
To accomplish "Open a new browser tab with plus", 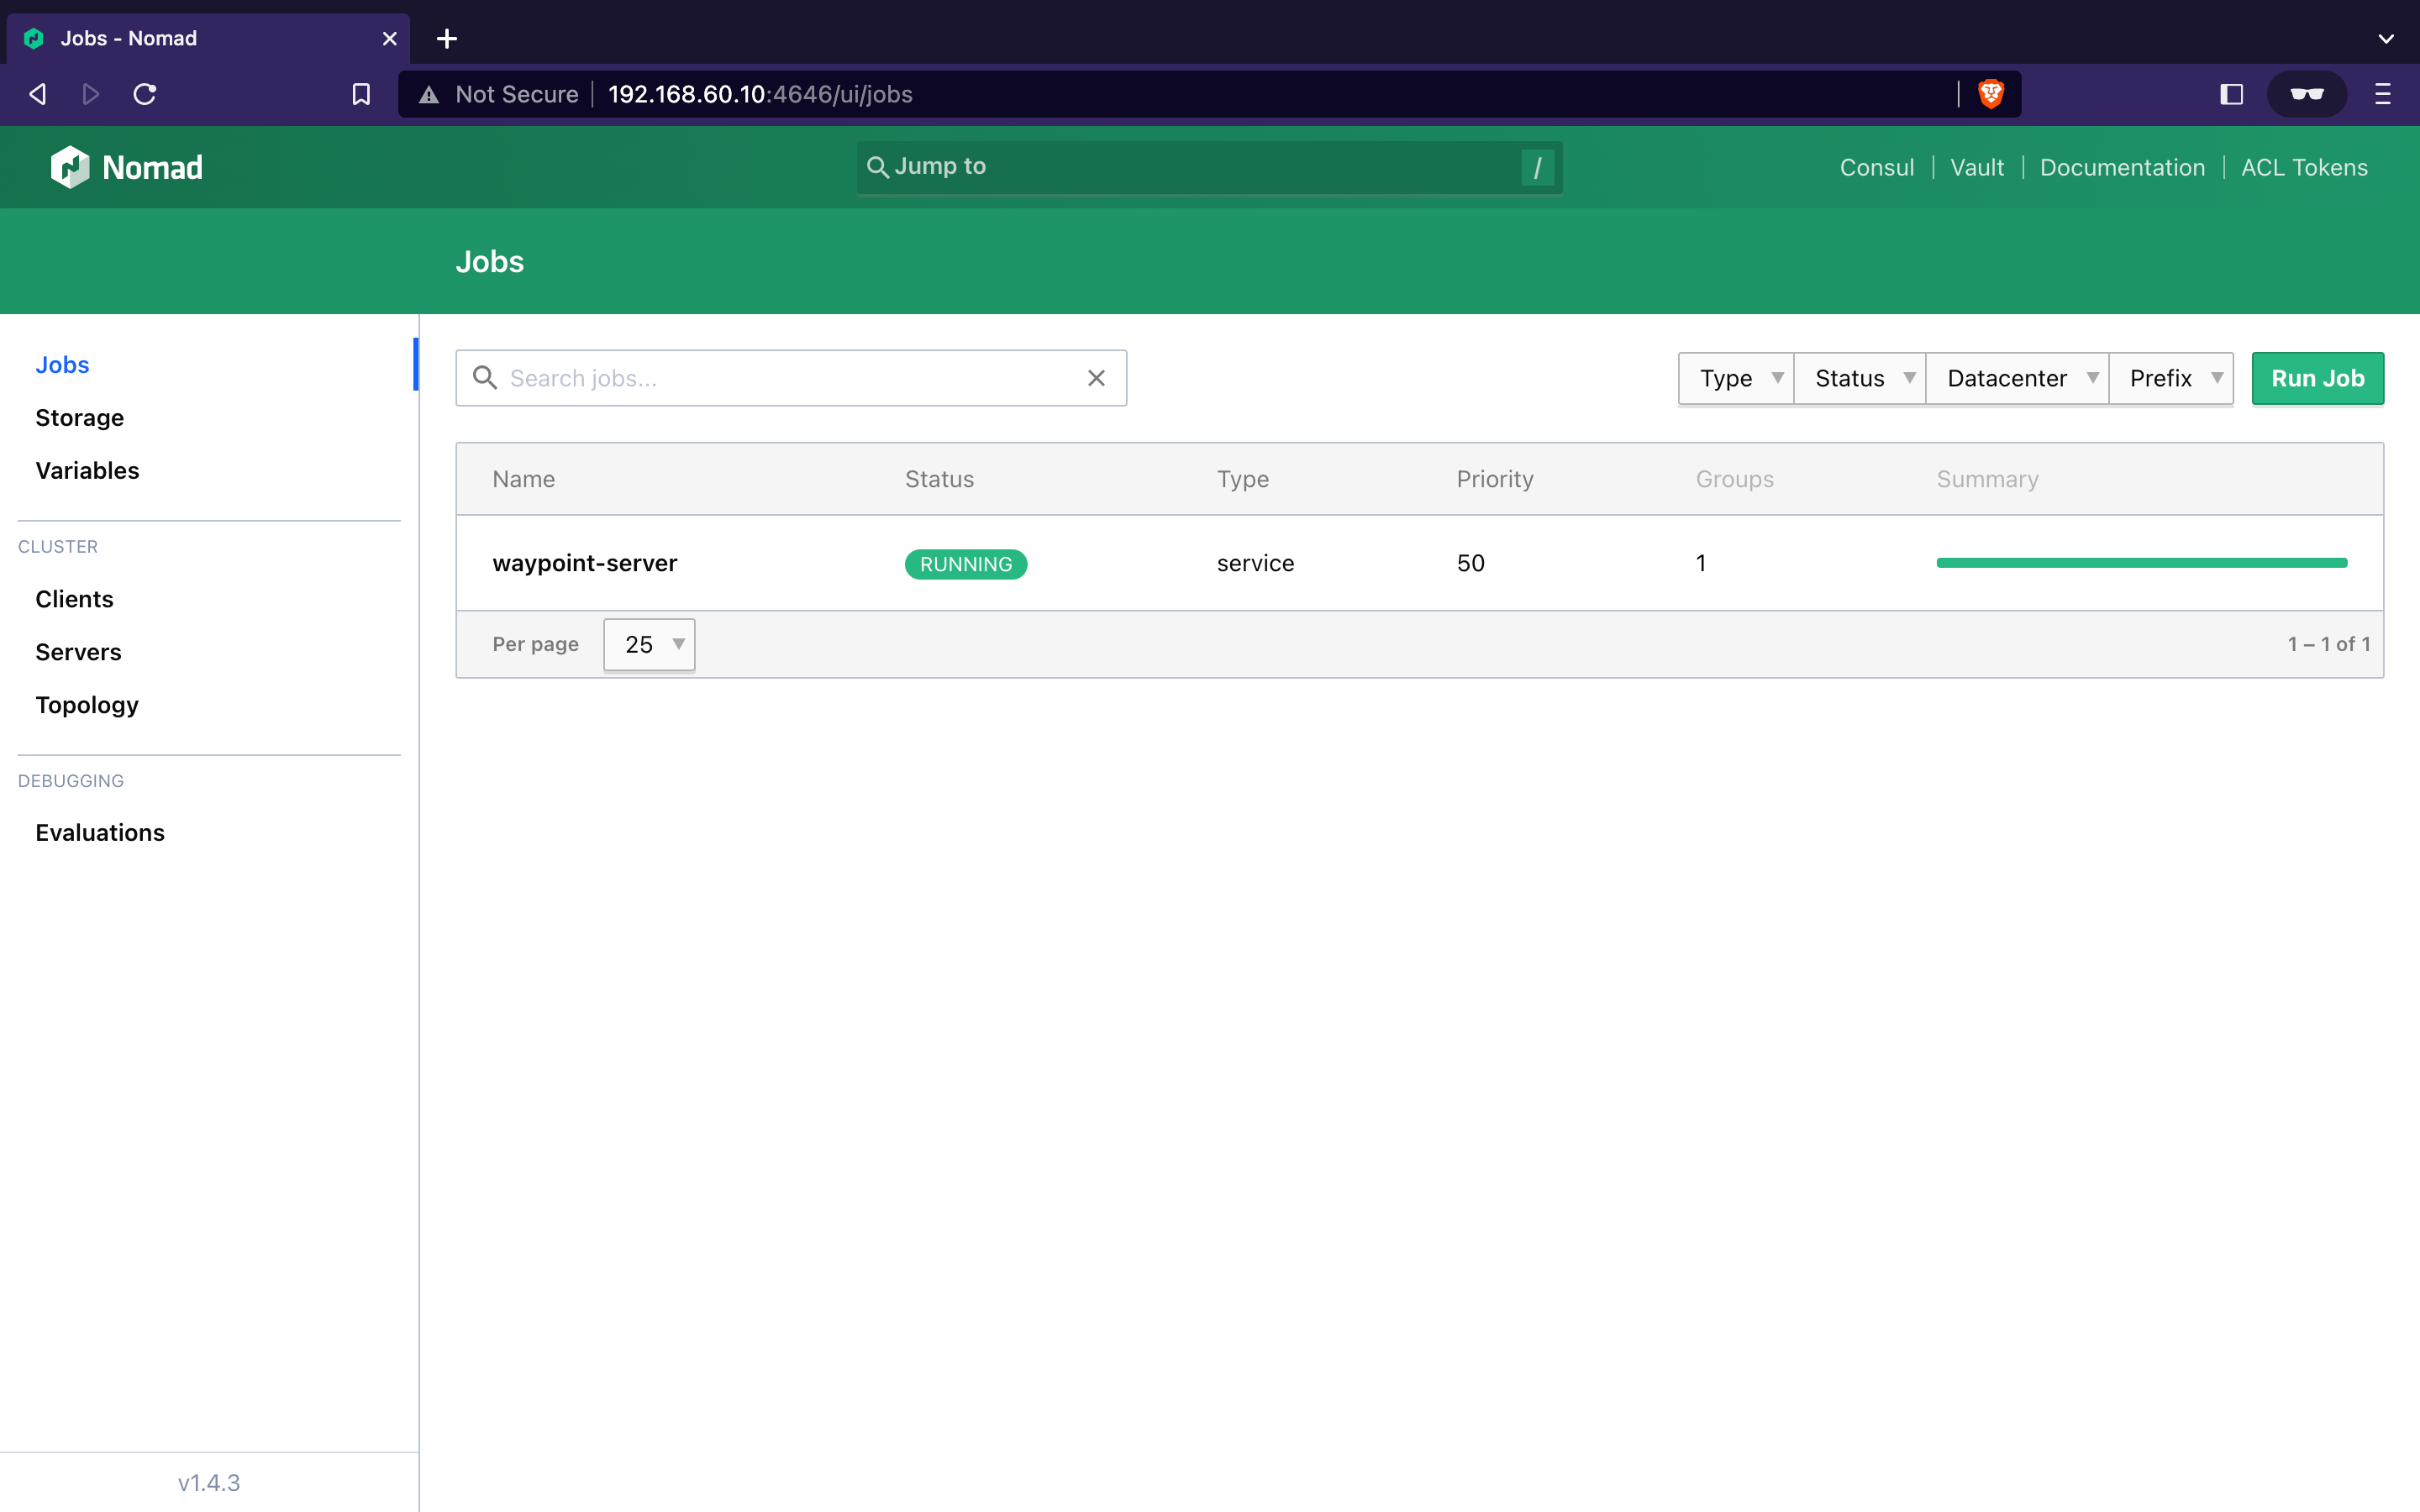I will coord(447,38).
